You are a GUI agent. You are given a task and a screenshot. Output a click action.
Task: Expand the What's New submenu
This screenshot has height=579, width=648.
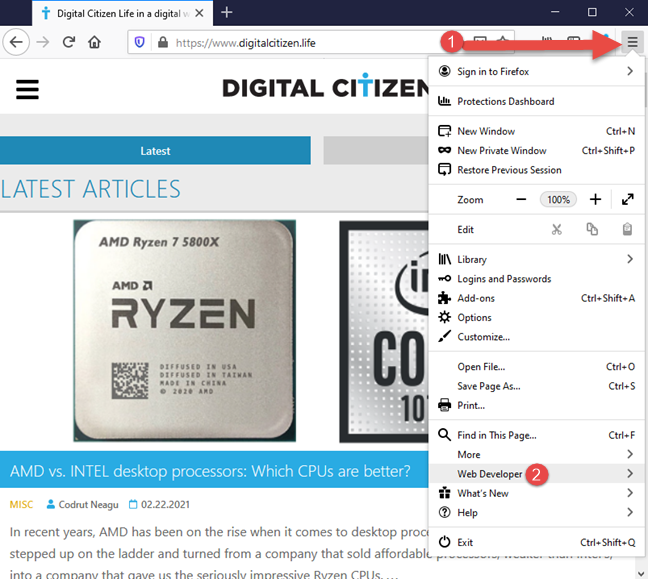pyautogui.click(x=536, y=493)
